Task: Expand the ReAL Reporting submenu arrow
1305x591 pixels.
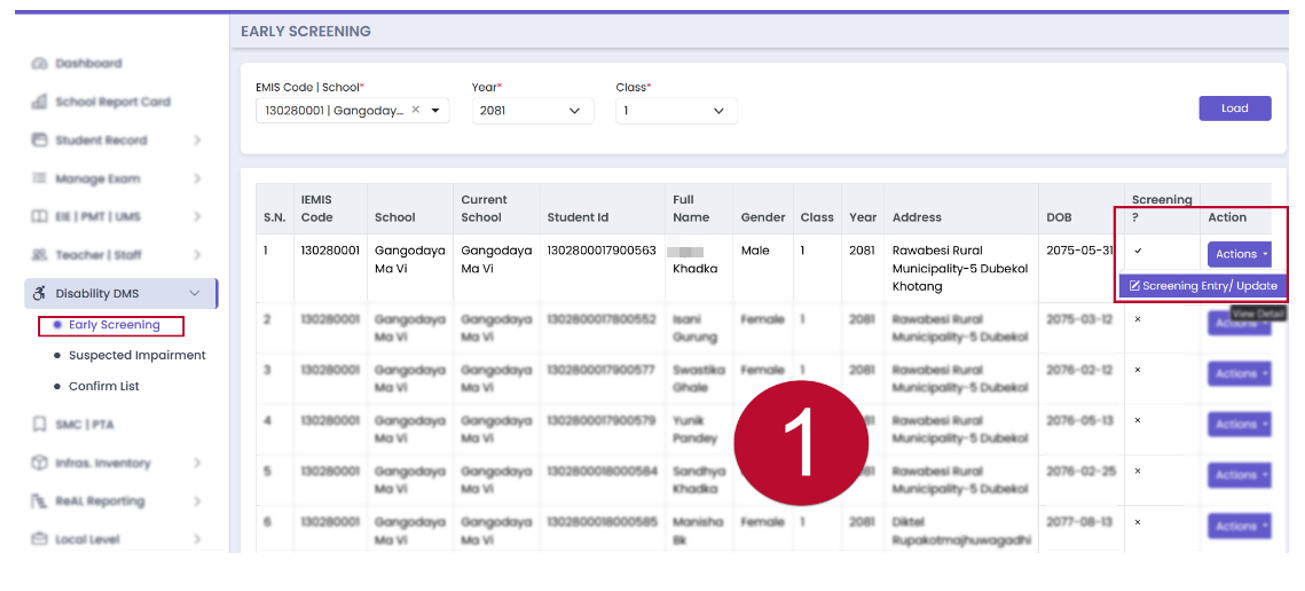Action: tap(196, 501)
